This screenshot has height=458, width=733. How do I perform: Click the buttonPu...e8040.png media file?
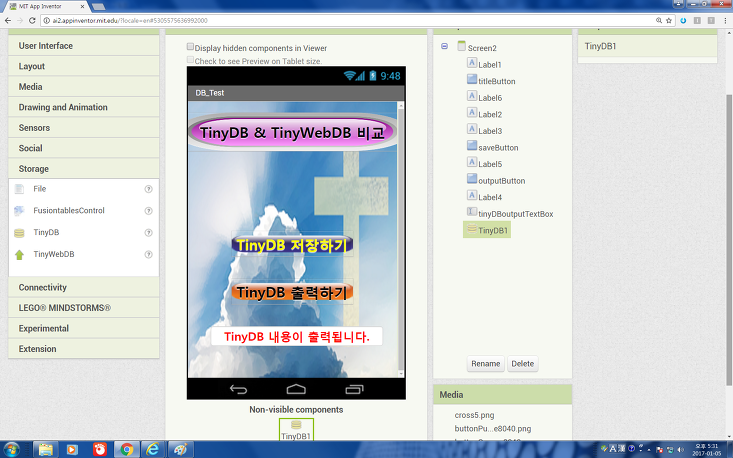[x=493, y=429]
